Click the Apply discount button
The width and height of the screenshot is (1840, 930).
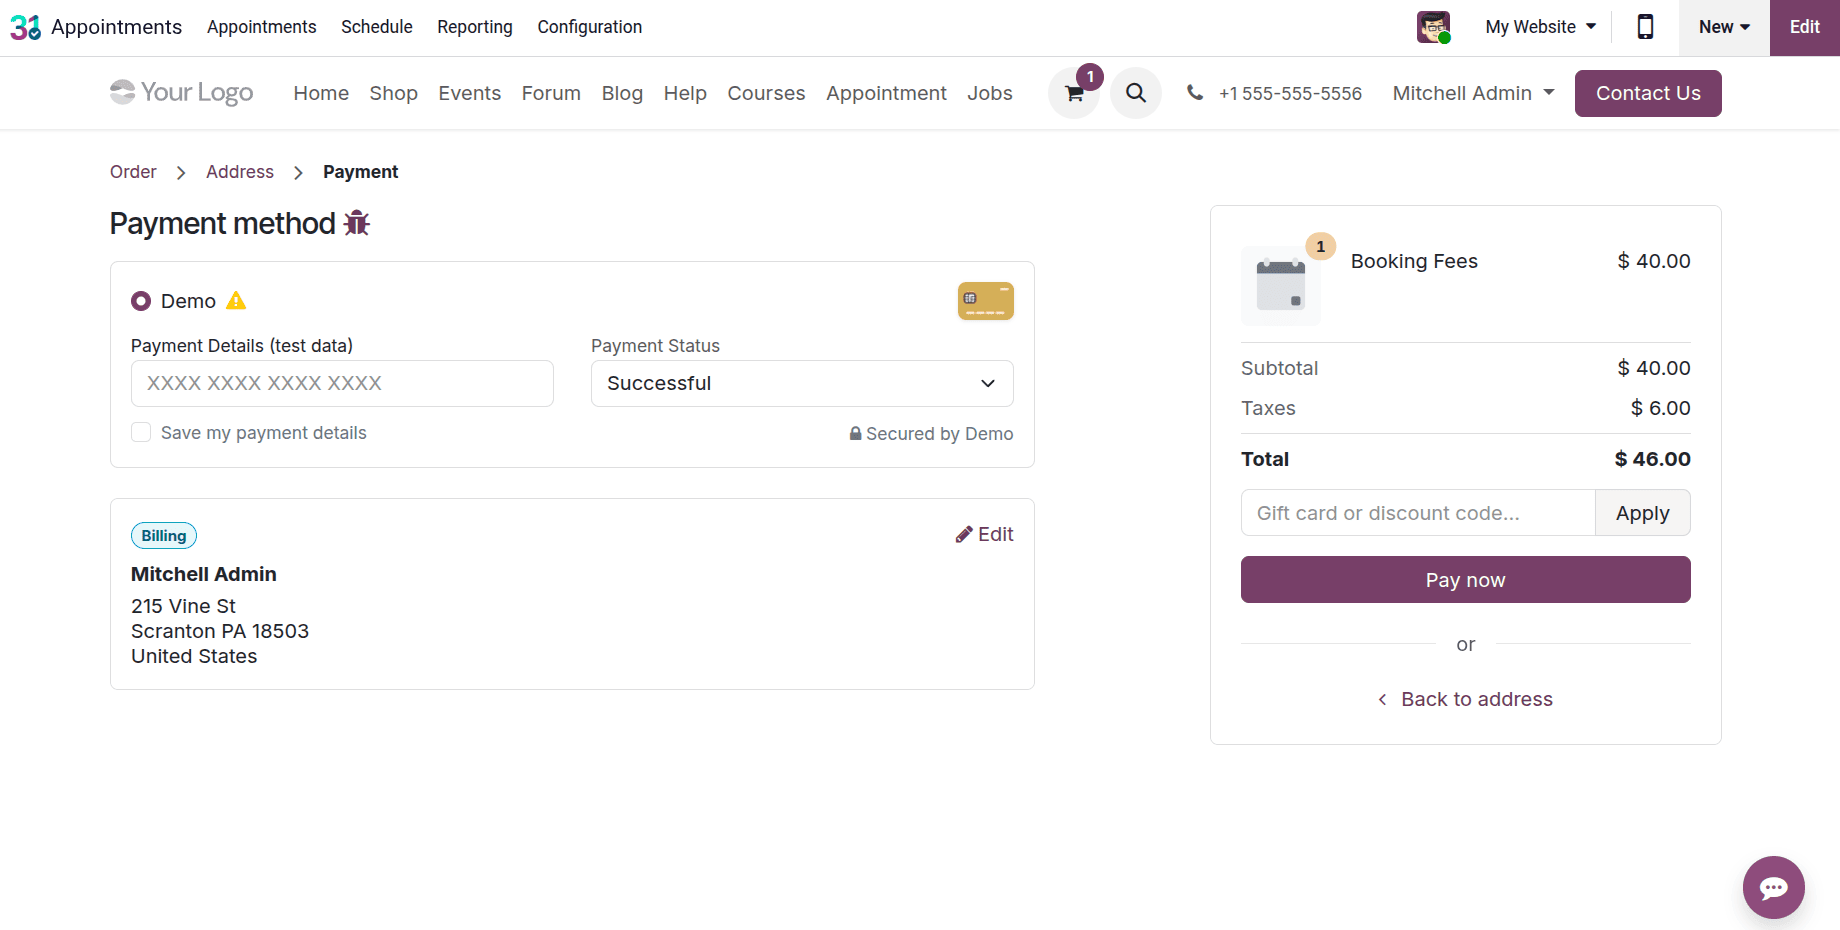point(1643,513)
